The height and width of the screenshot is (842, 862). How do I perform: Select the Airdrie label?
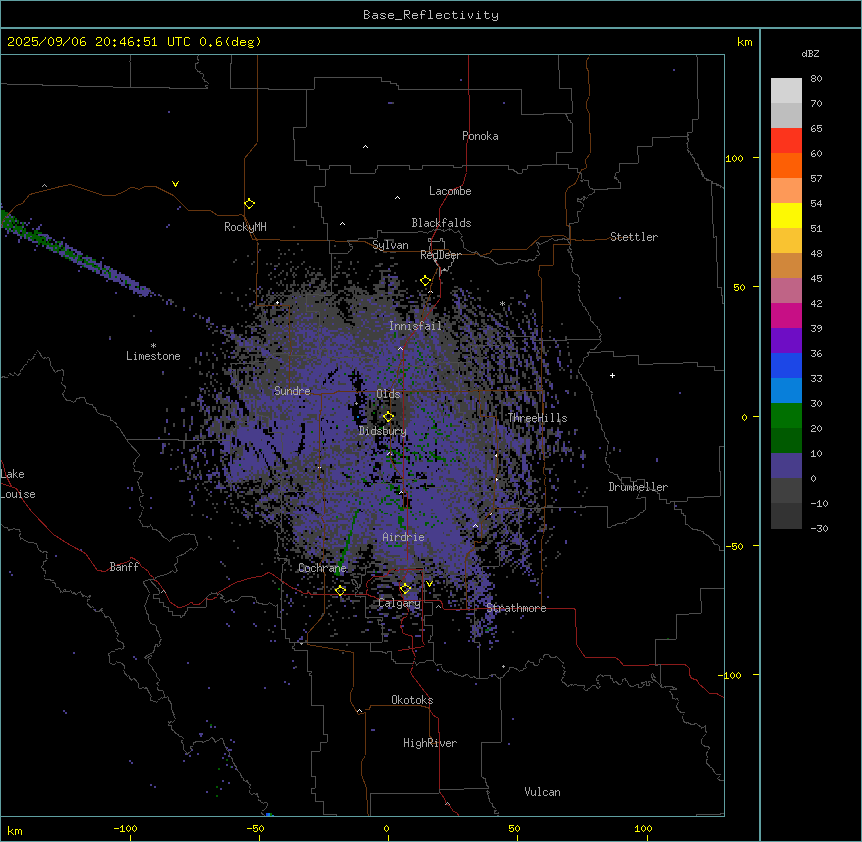coord(404,537)
